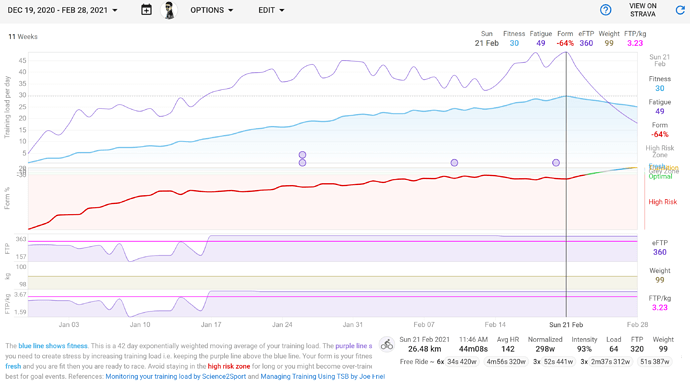This screenshot has height=383, width=690.
Task: Open the help question mark icon
Action: (x=606, y=10)
